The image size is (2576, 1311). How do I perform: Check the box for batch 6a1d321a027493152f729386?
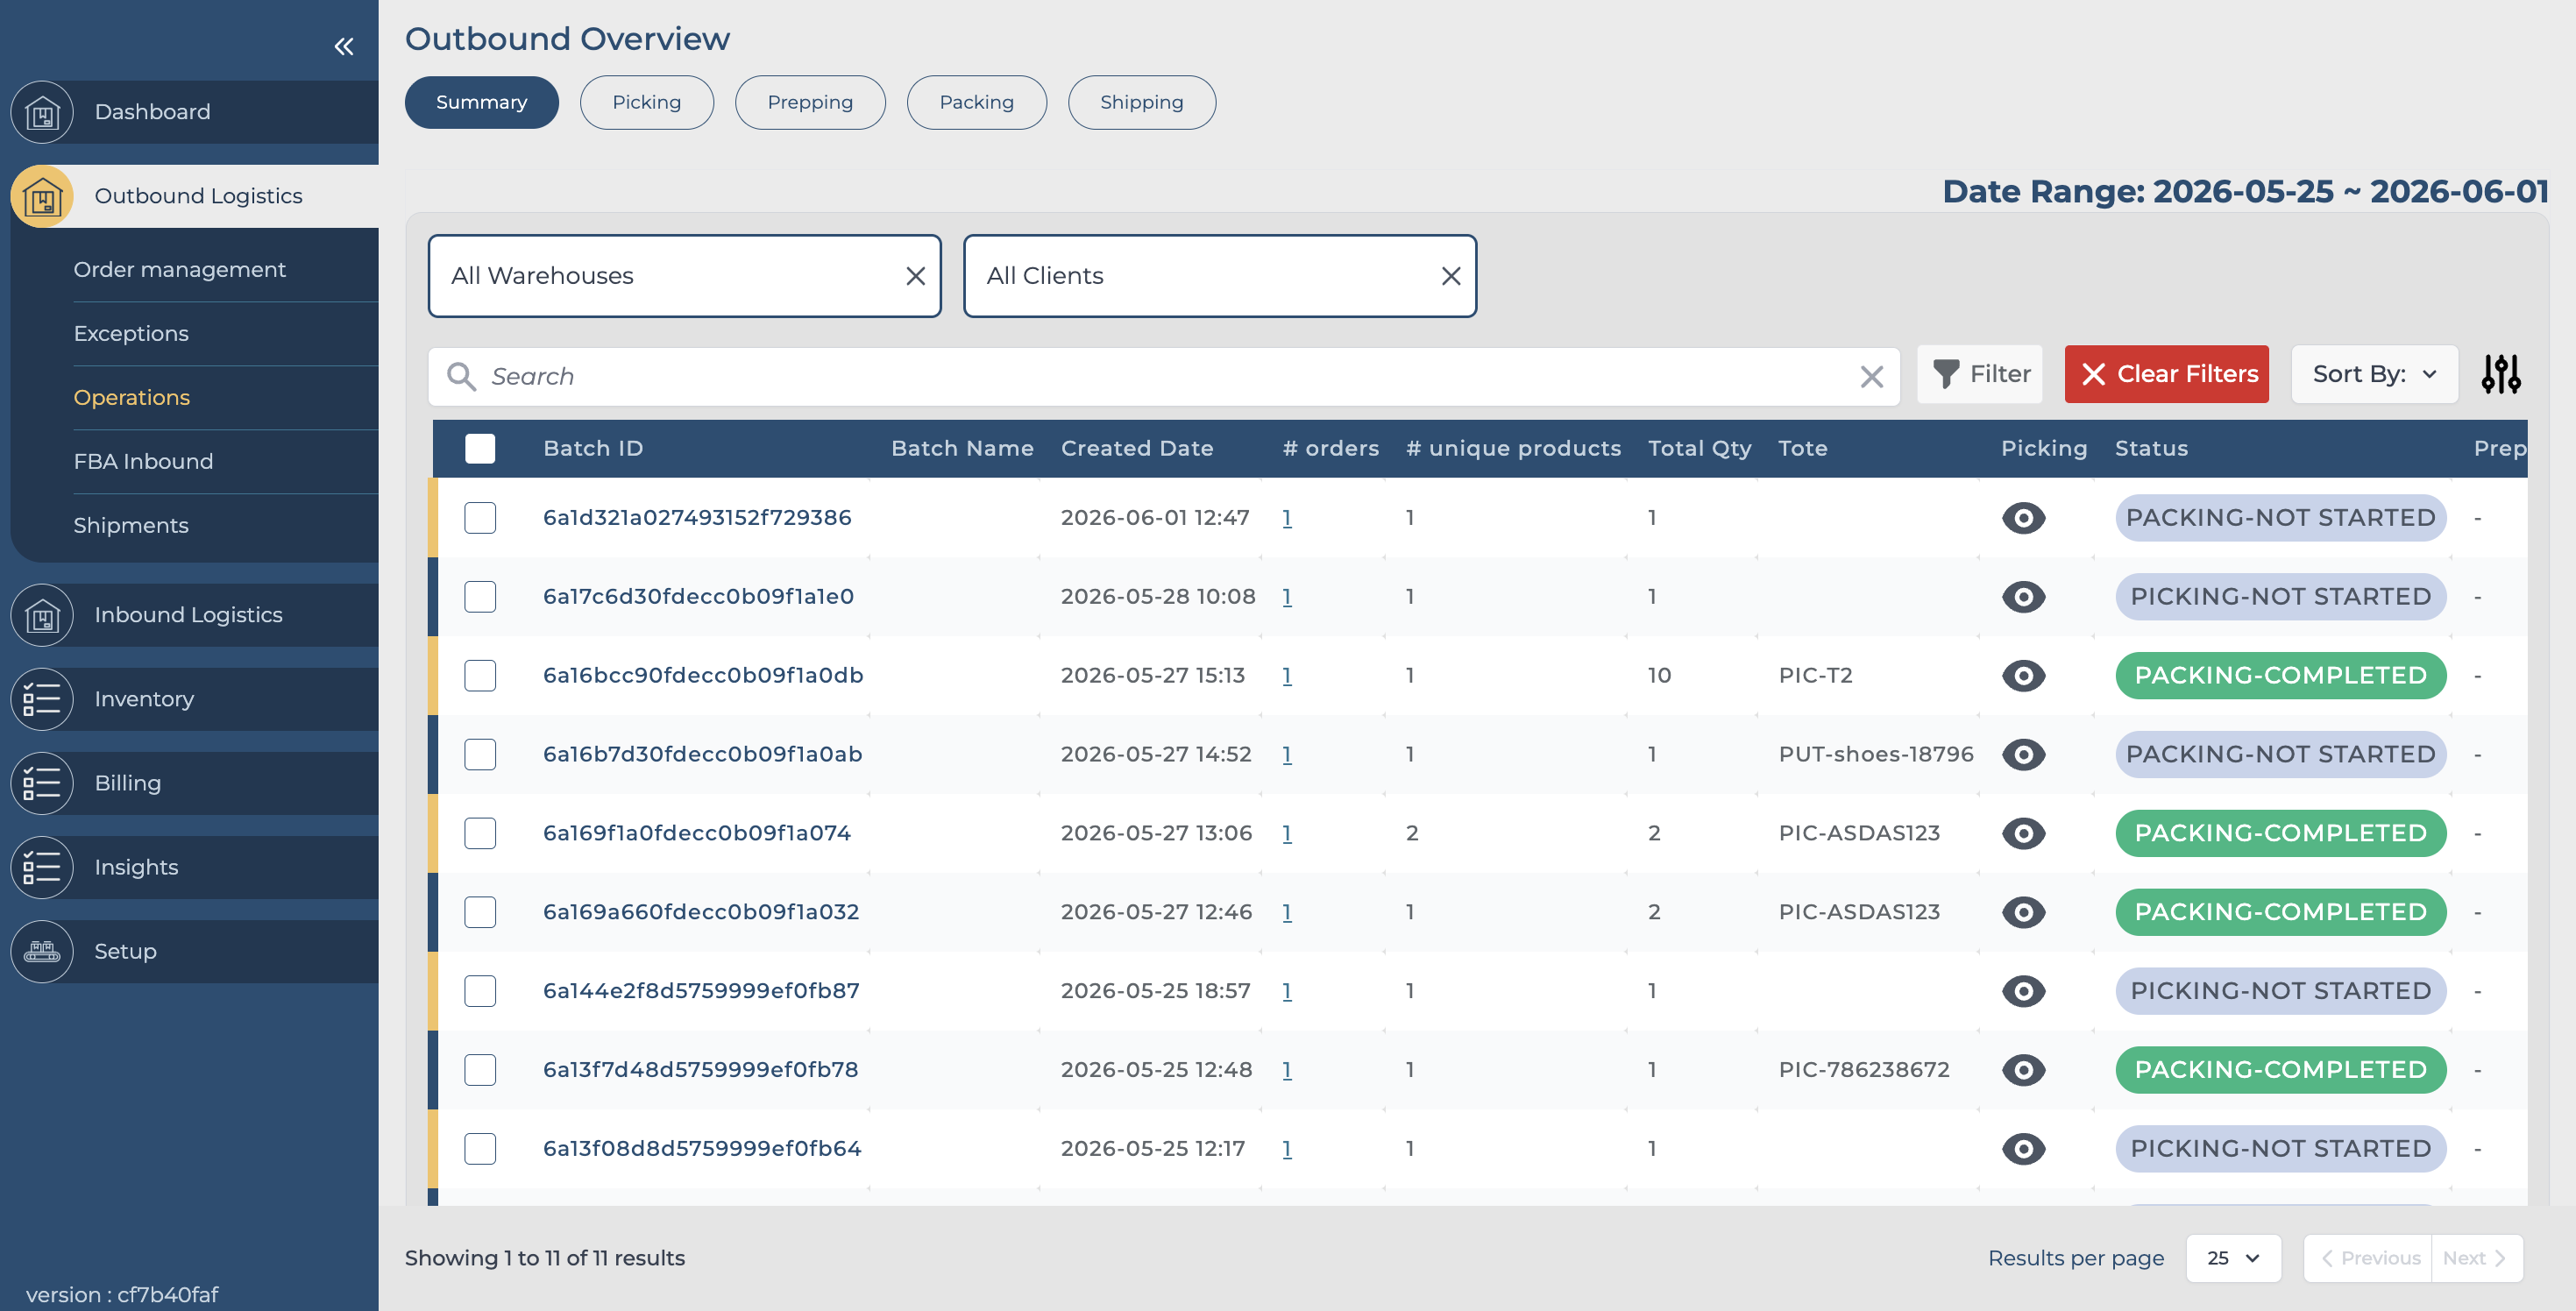480,518
